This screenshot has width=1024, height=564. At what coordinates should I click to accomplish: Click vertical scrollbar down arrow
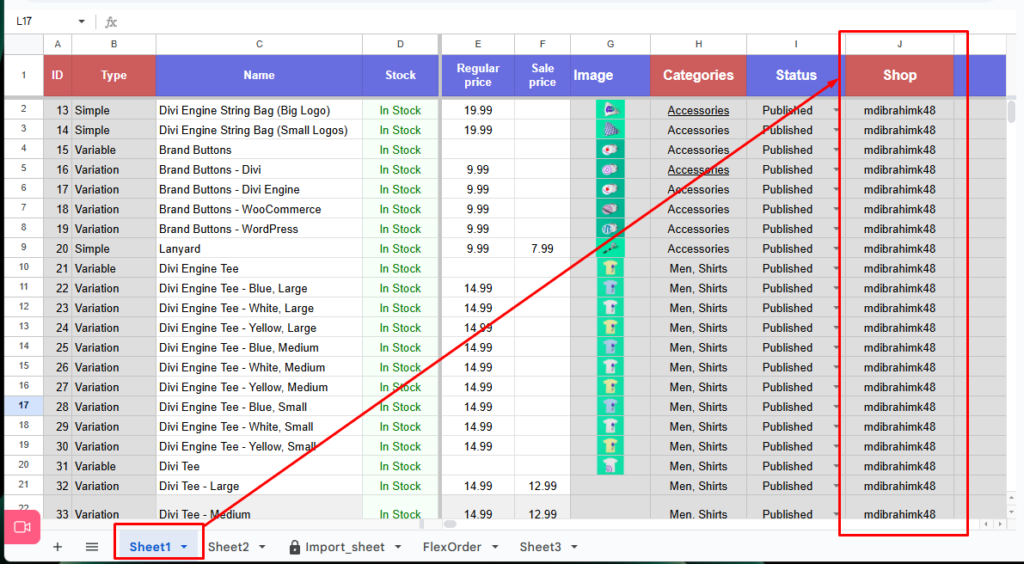tap(1012, 511)
